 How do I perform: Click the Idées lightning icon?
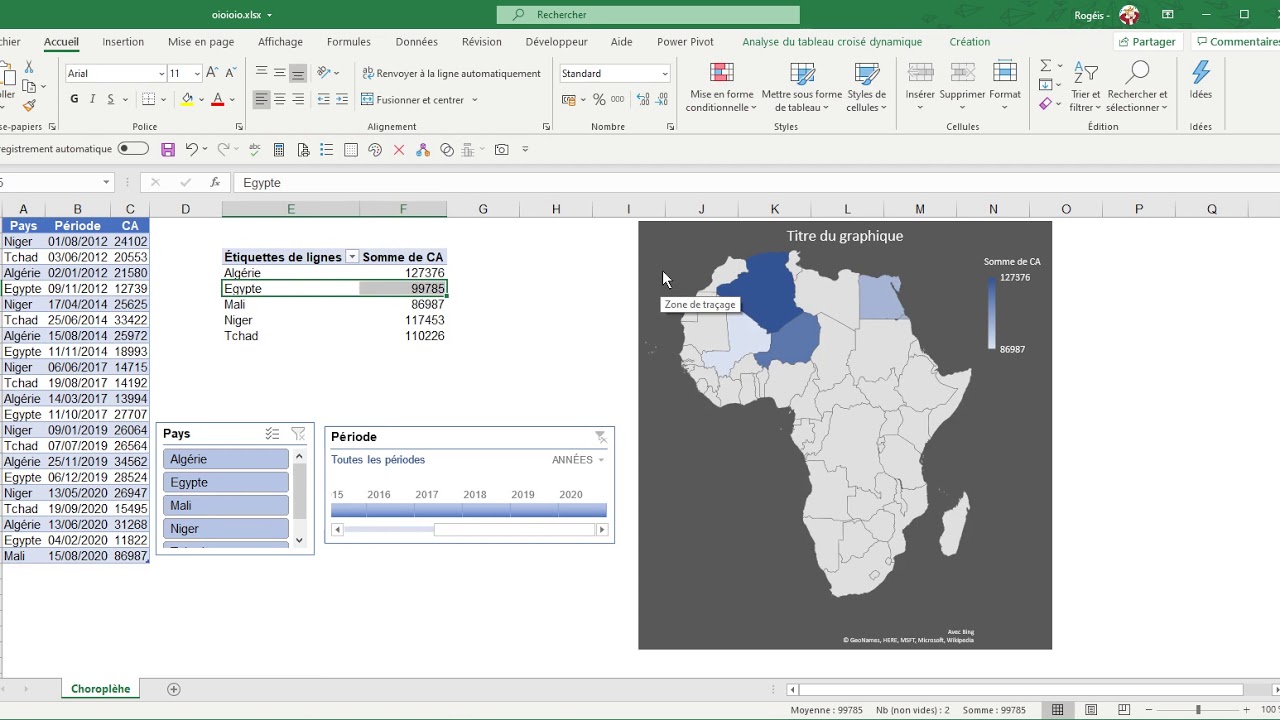pos(1201,79)
